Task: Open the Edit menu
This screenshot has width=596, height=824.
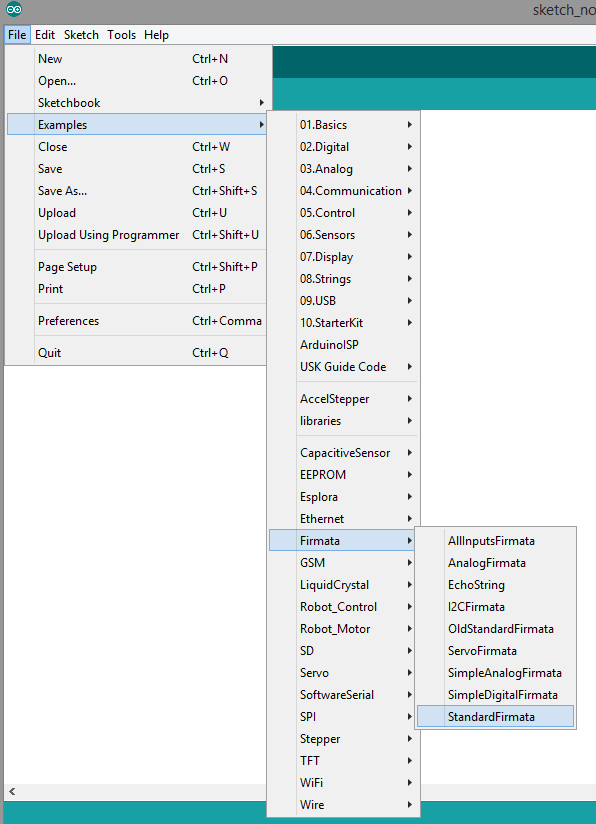Action: (x=45, y=35)
